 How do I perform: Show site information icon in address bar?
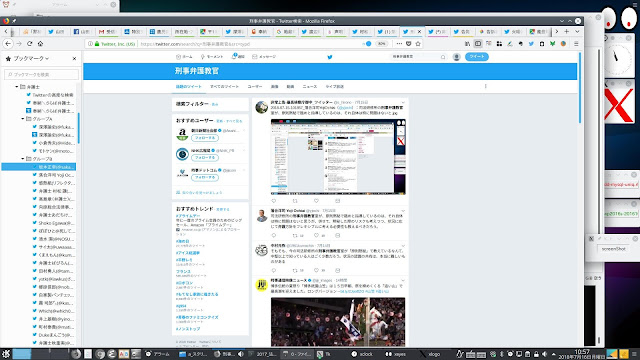[x=90, y=44]
